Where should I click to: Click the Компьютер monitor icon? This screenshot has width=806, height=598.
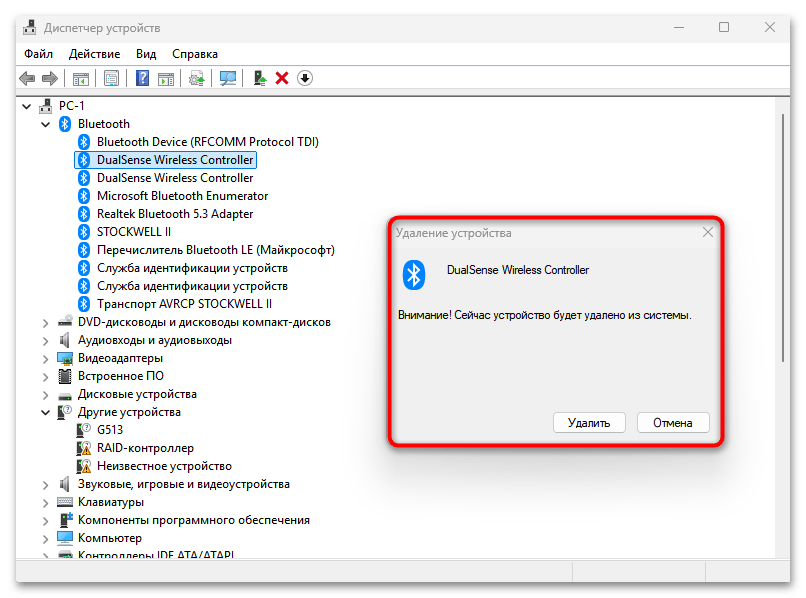pyautogui.click(x=65, y=538)
